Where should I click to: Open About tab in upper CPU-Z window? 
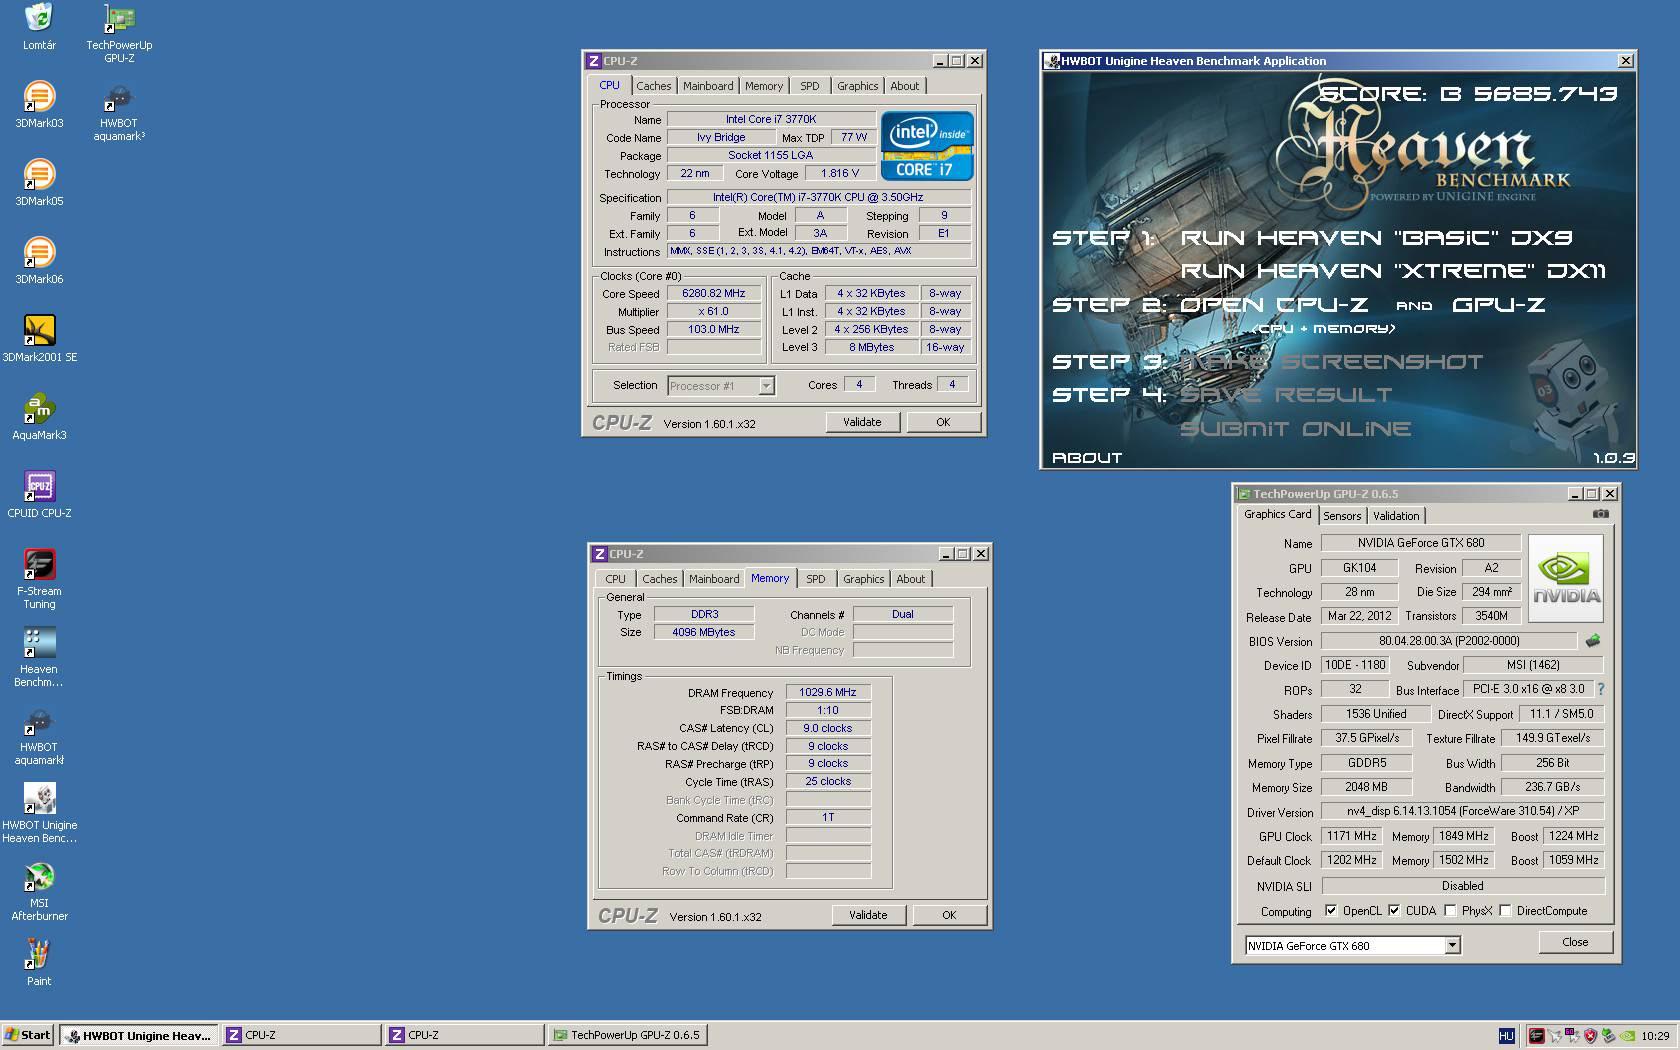pos(904,86)
